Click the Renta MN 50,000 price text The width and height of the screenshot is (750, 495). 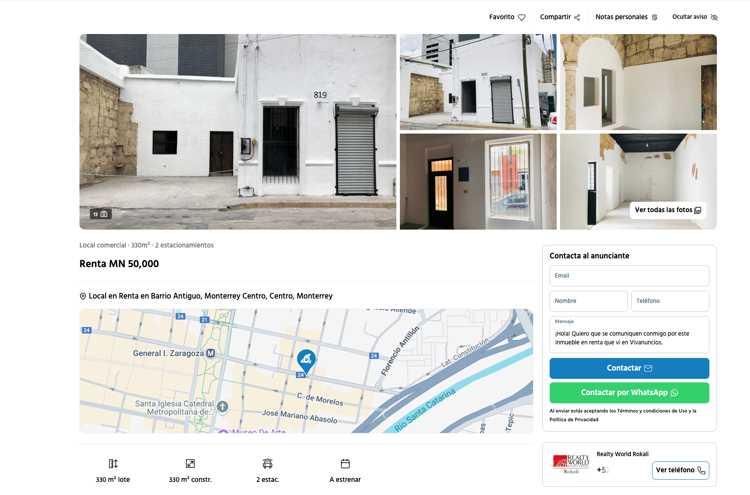119,264
